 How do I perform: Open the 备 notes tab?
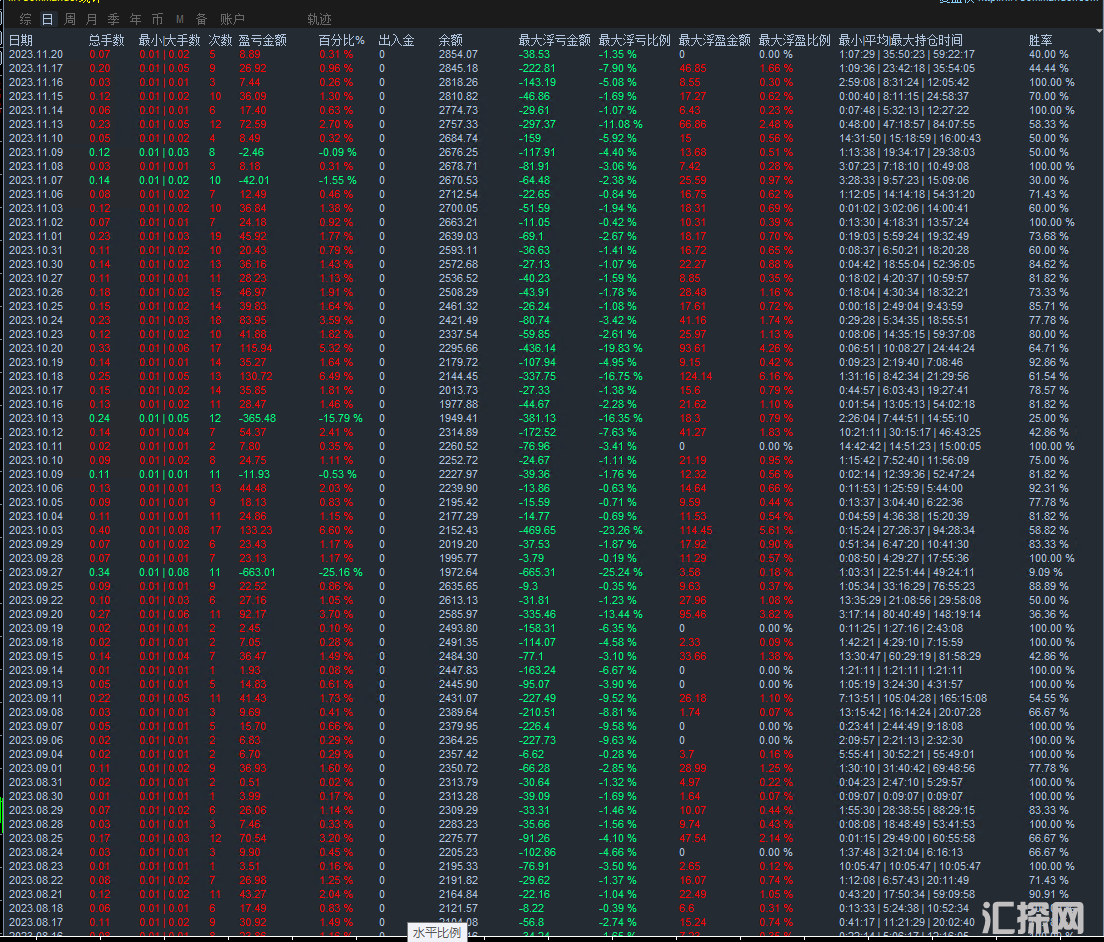click(201, 19)
